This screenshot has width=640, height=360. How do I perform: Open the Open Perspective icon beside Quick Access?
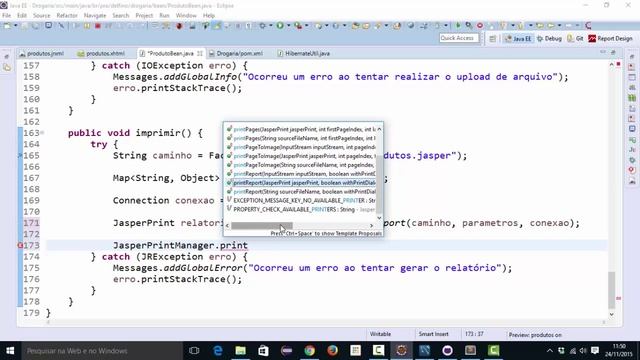tap(493, 39)
